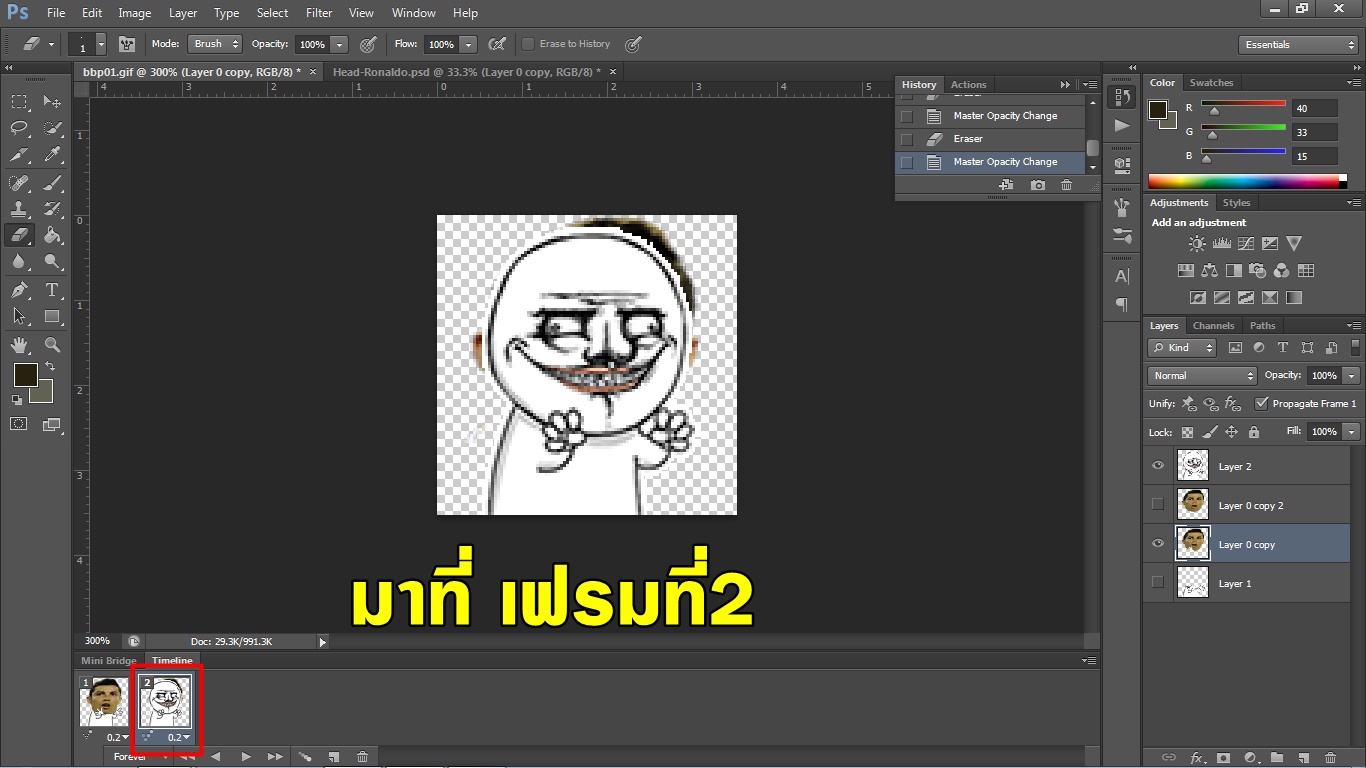Create a new snapshot in History panel
1366x768 pixels.
tap(1038, 185)
